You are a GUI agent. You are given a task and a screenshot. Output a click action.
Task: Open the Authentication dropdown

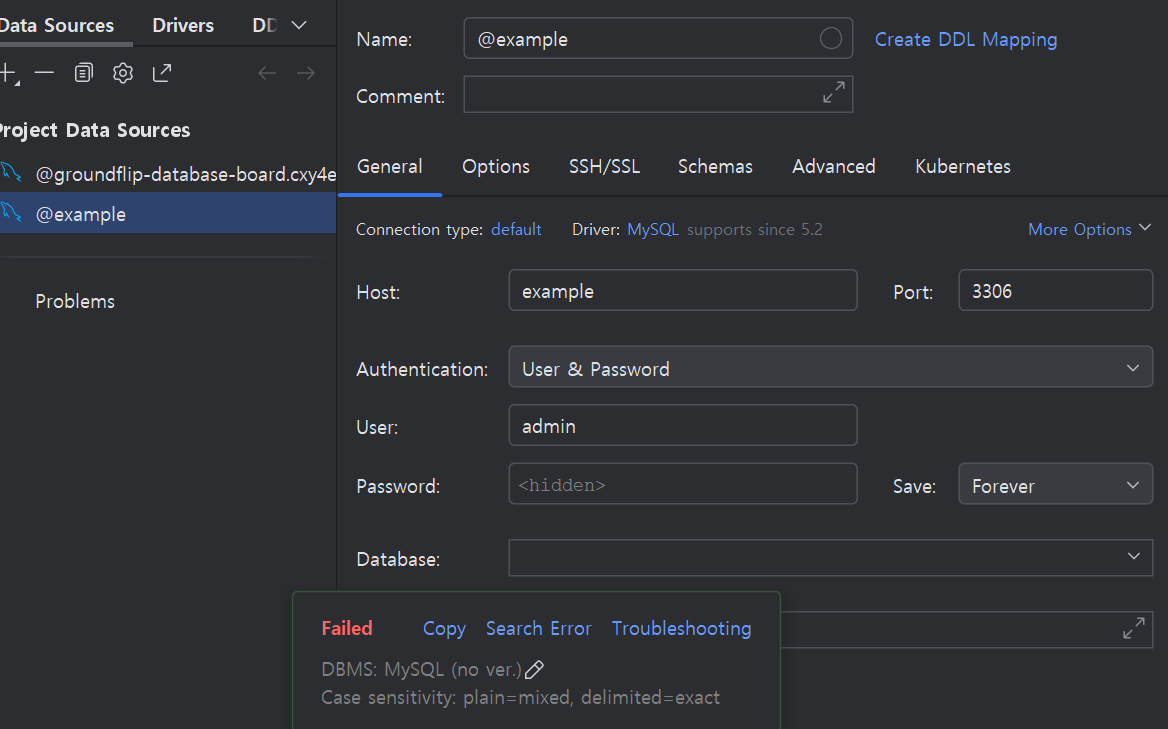[831, 366]
